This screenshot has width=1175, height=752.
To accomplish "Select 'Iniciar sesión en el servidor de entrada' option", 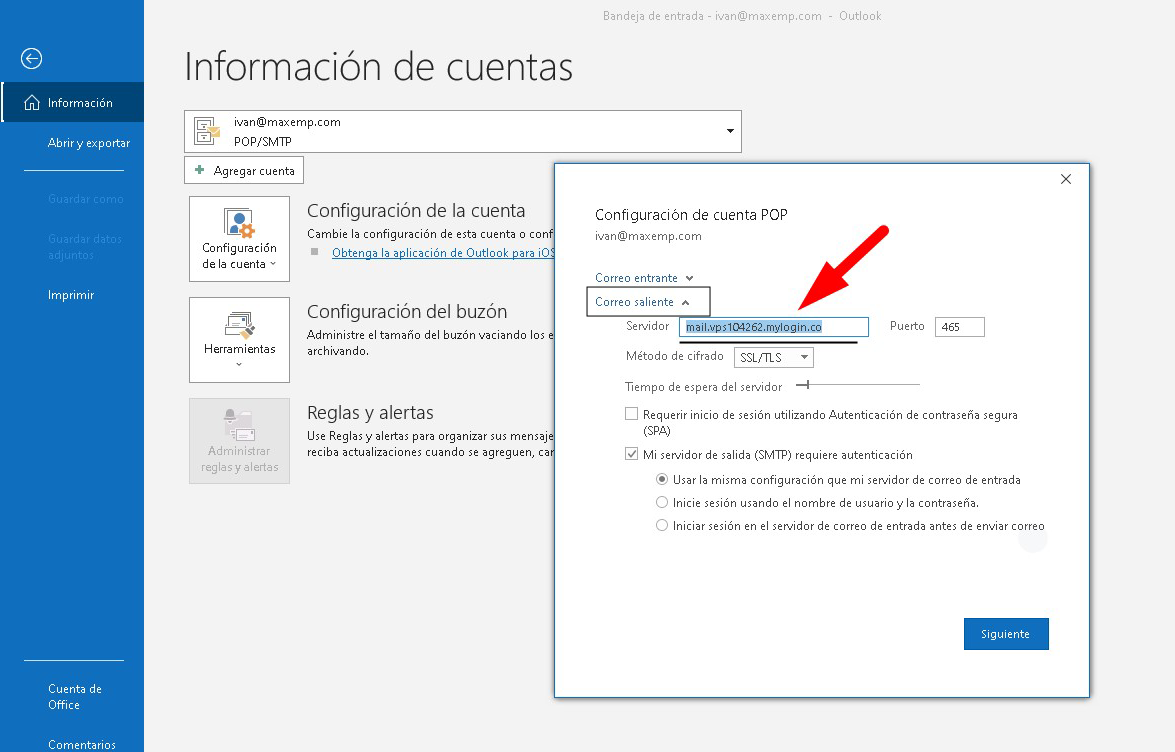I will (662, 526).
